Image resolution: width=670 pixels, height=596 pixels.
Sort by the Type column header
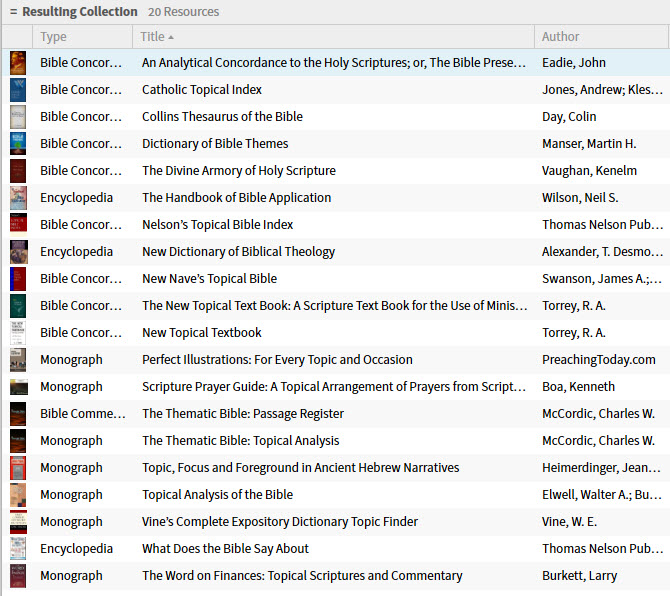point(82,37)
